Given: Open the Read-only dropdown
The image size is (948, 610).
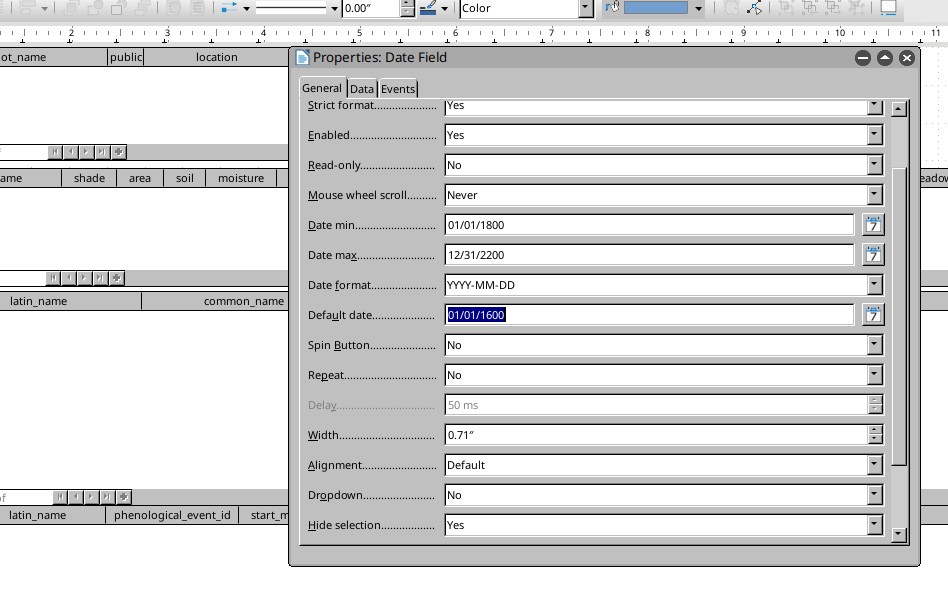Looking at the screenshot, I should [x=874, y=165].
